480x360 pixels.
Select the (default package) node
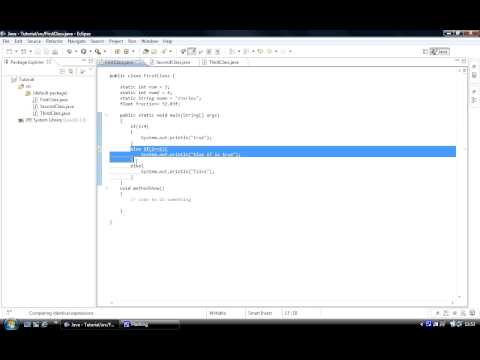pyautogui.click(x=47, y=93)
